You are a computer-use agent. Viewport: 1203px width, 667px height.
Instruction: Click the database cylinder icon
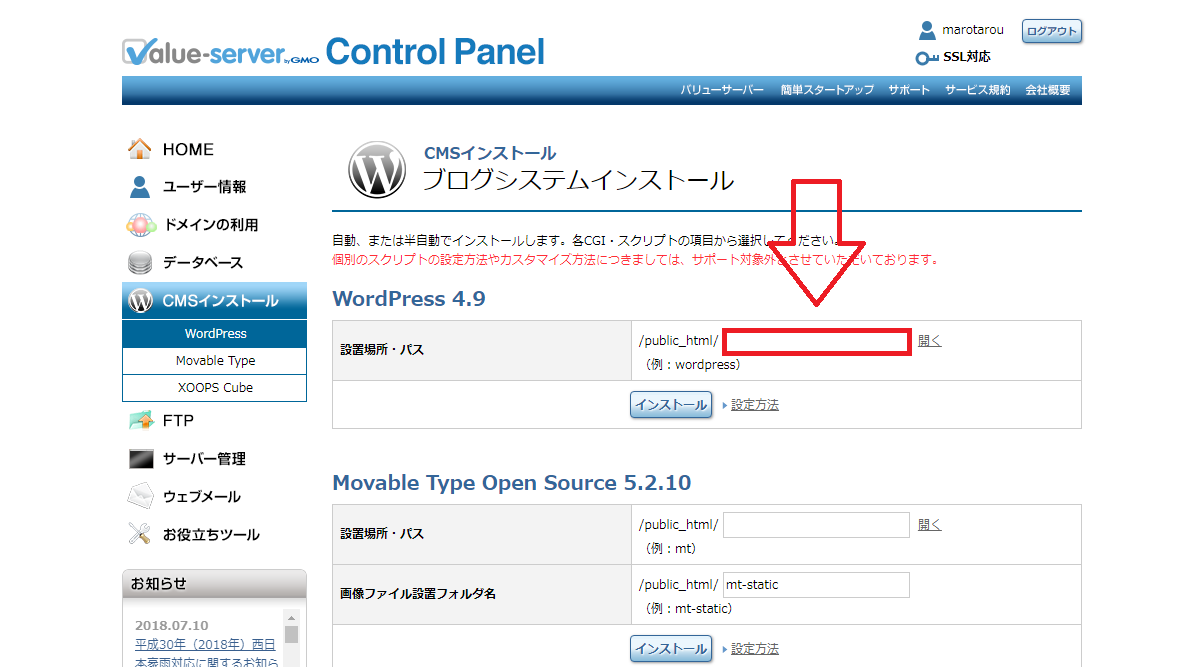(140, 263)
